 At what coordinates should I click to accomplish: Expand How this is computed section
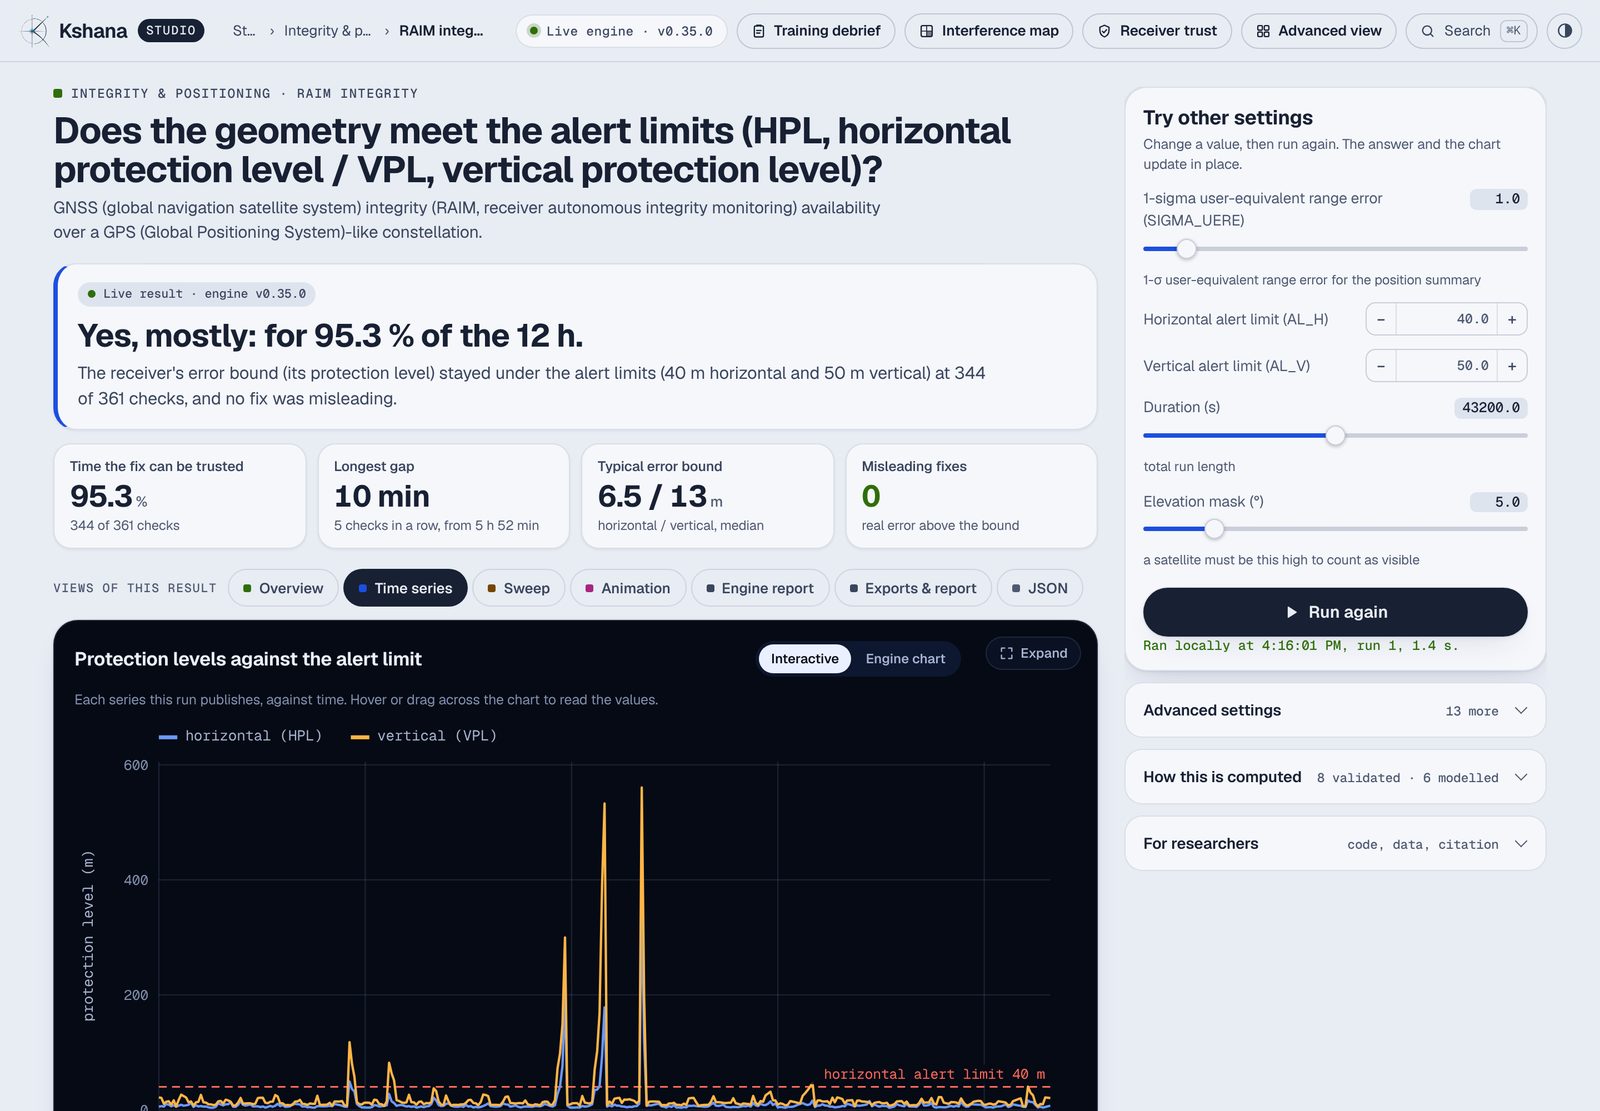(1335, 777)
